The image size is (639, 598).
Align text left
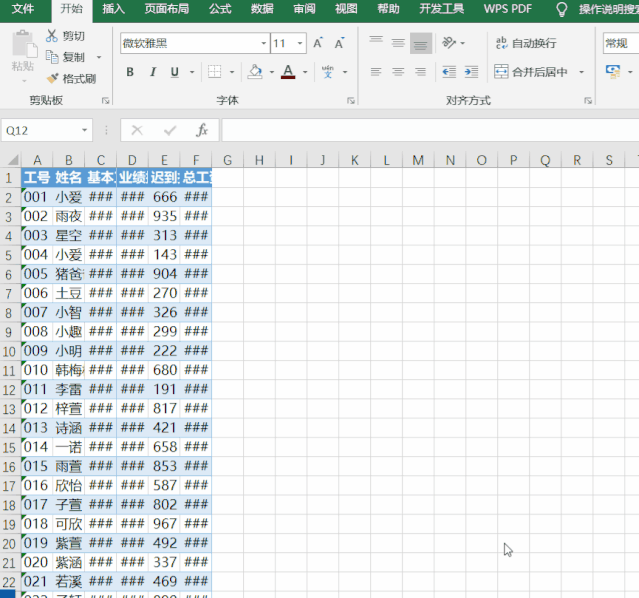(x=376, y=72)
